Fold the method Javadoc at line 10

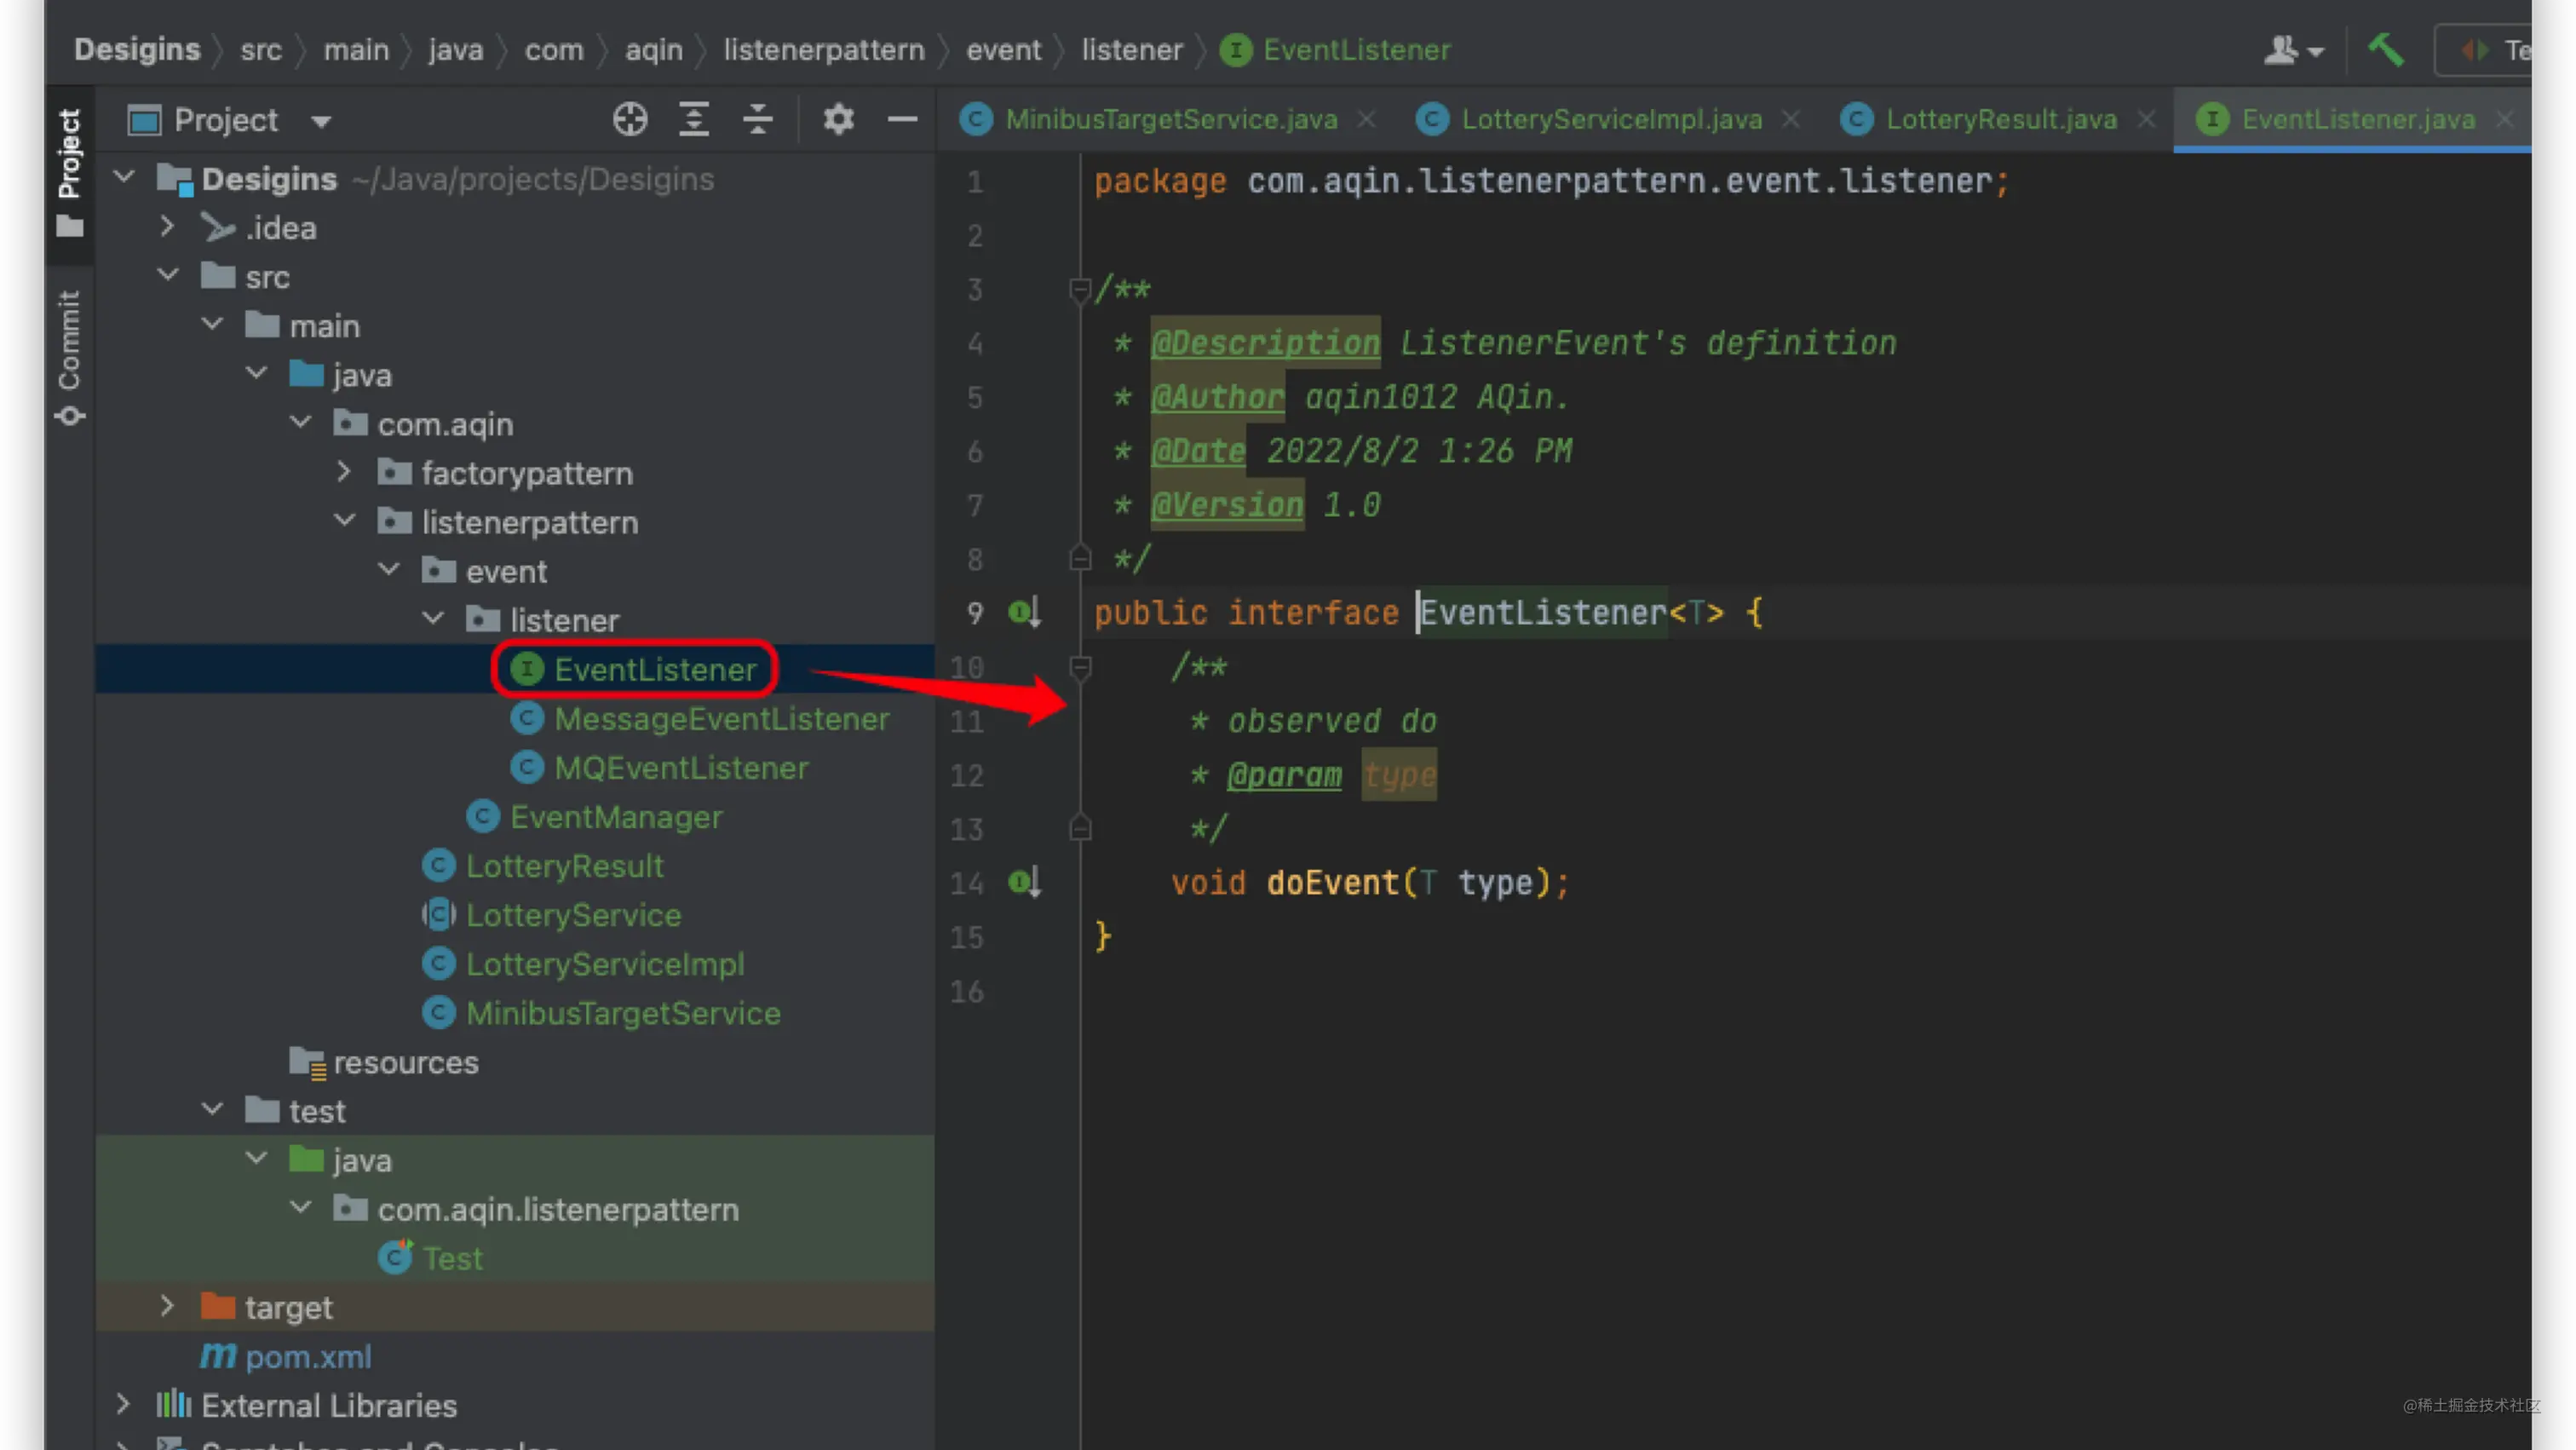[x=1079, y=667]
